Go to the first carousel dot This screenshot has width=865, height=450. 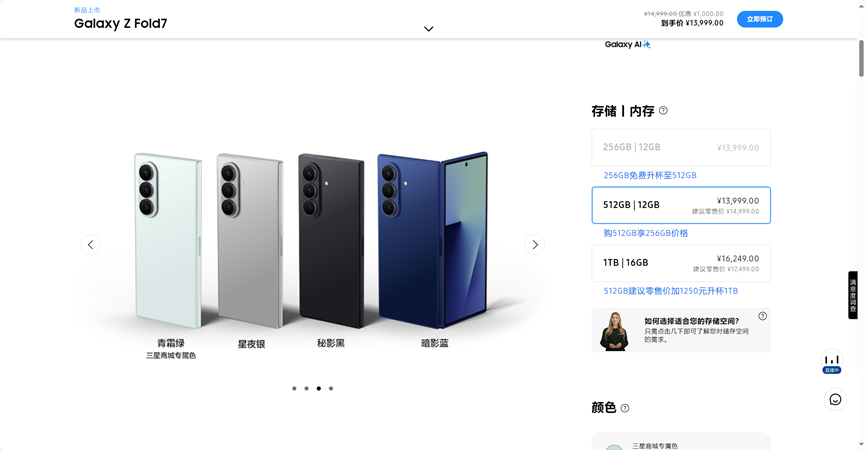coord(294,388)
